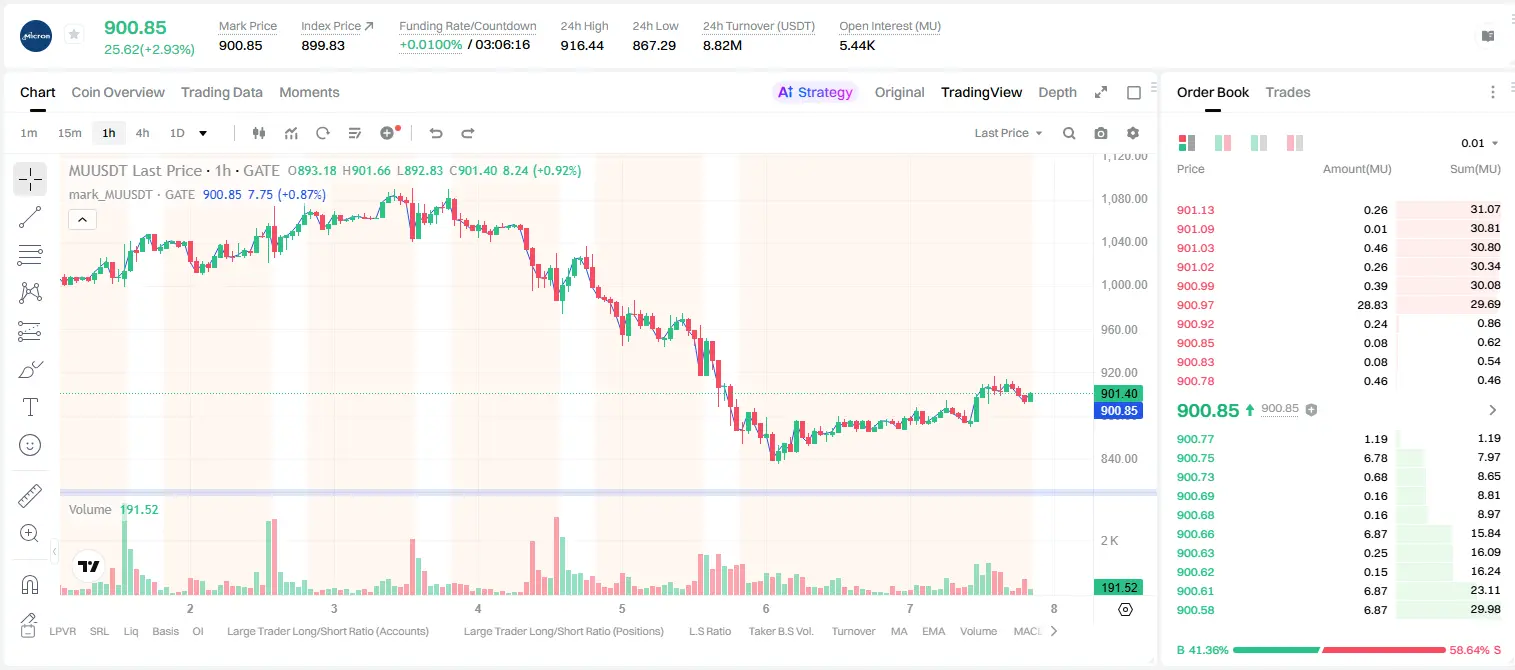Toggle the AI Strategy button

point(816,92)
